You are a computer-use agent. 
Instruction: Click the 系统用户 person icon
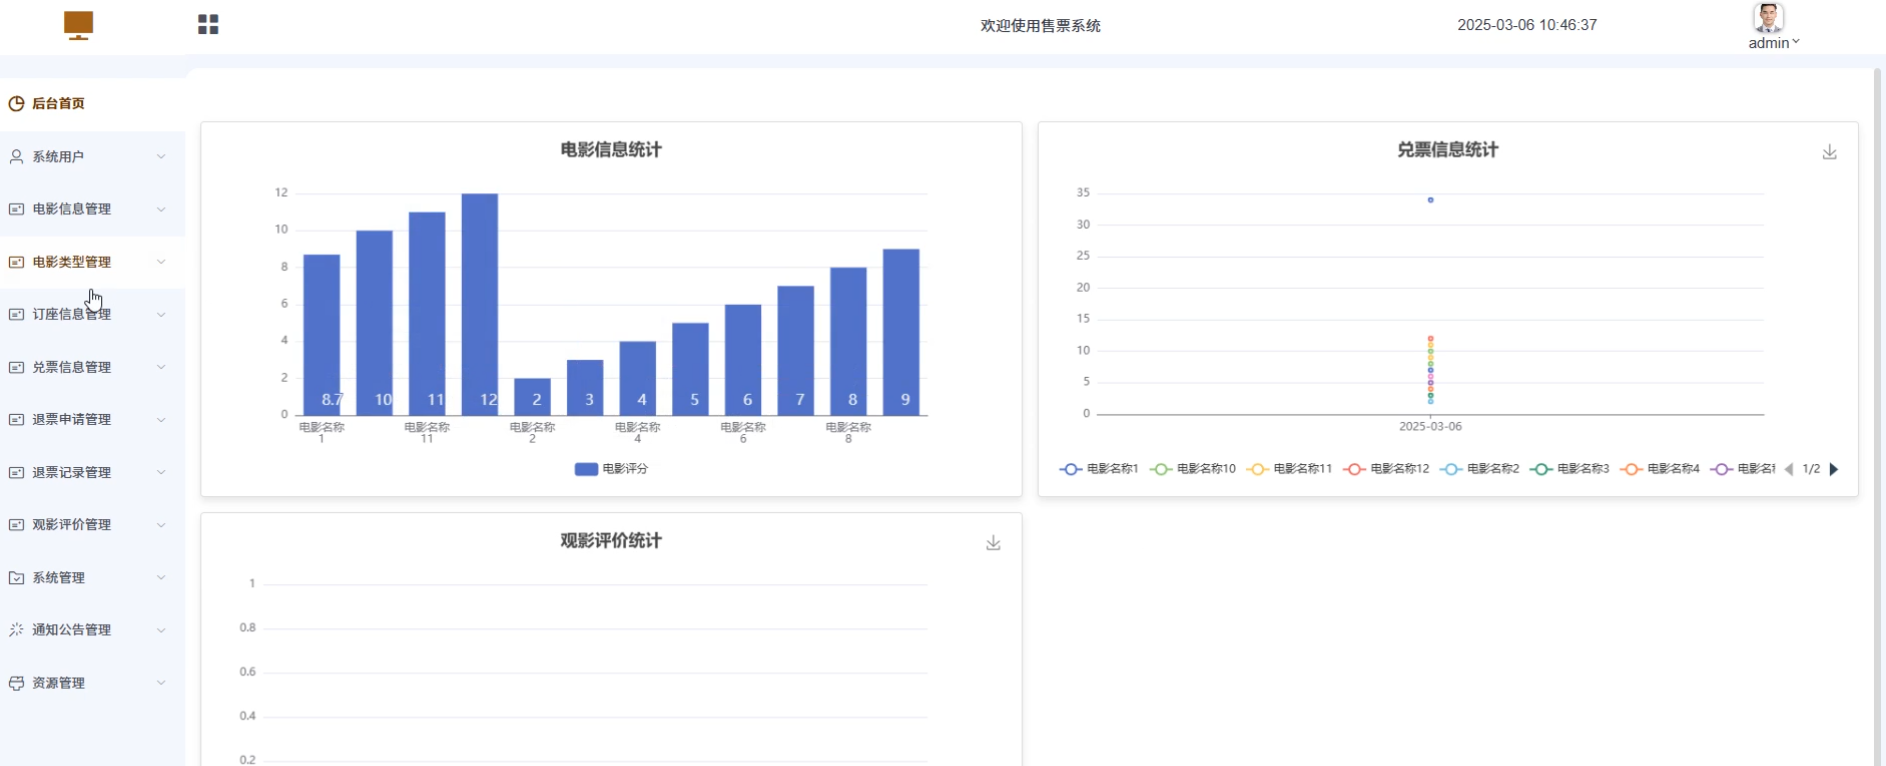tap(16, 157)
